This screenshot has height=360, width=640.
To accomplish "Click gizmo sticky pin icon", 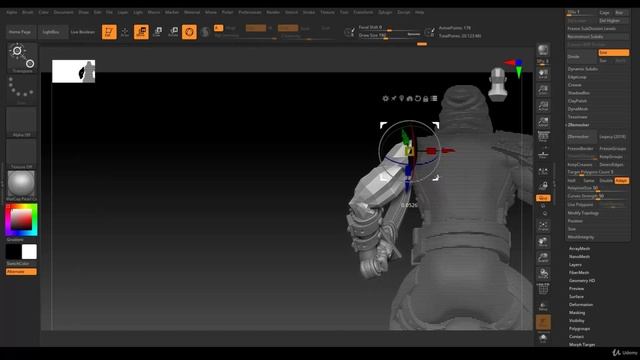I will coord(393,98).
